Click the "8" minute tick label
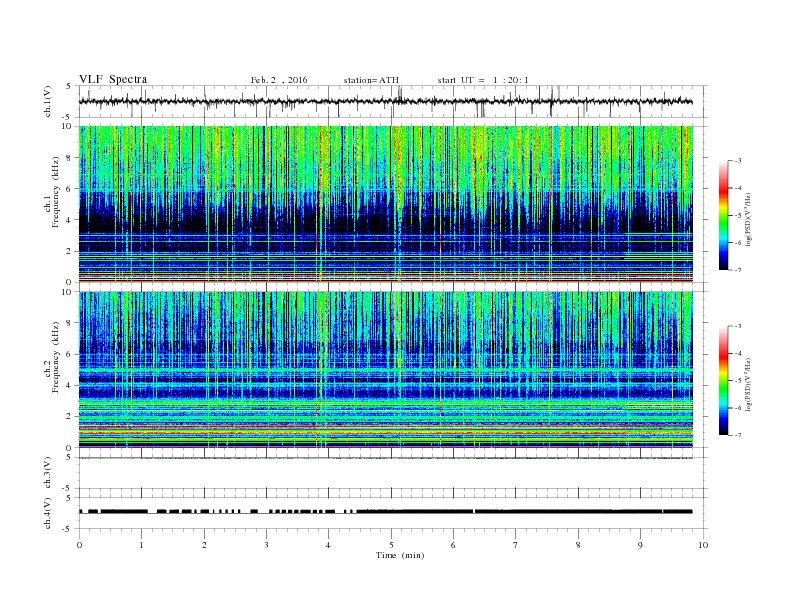792x612 pixels. [x=578, y=545]
